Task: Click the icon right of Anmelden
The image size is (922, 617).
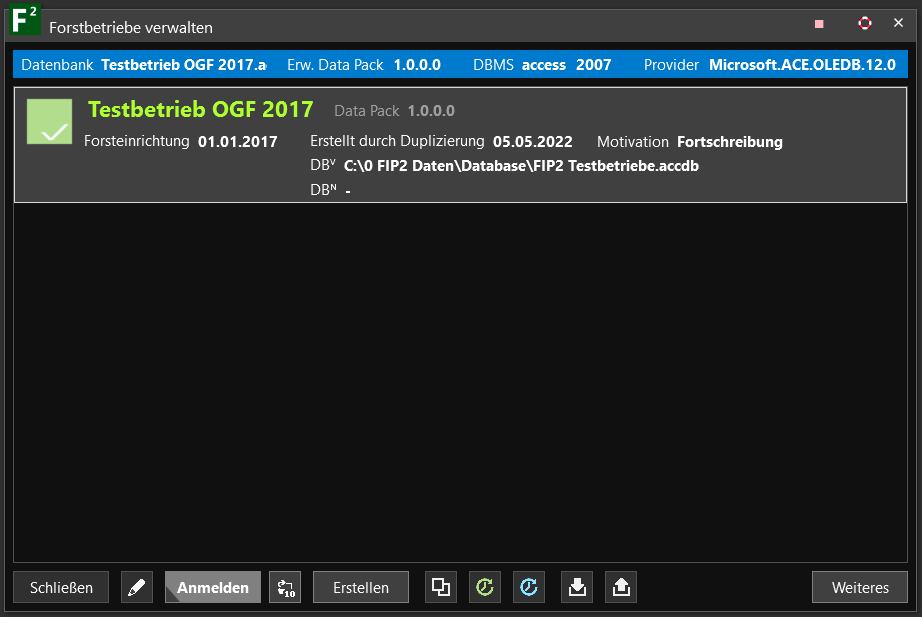Action: 285,588
